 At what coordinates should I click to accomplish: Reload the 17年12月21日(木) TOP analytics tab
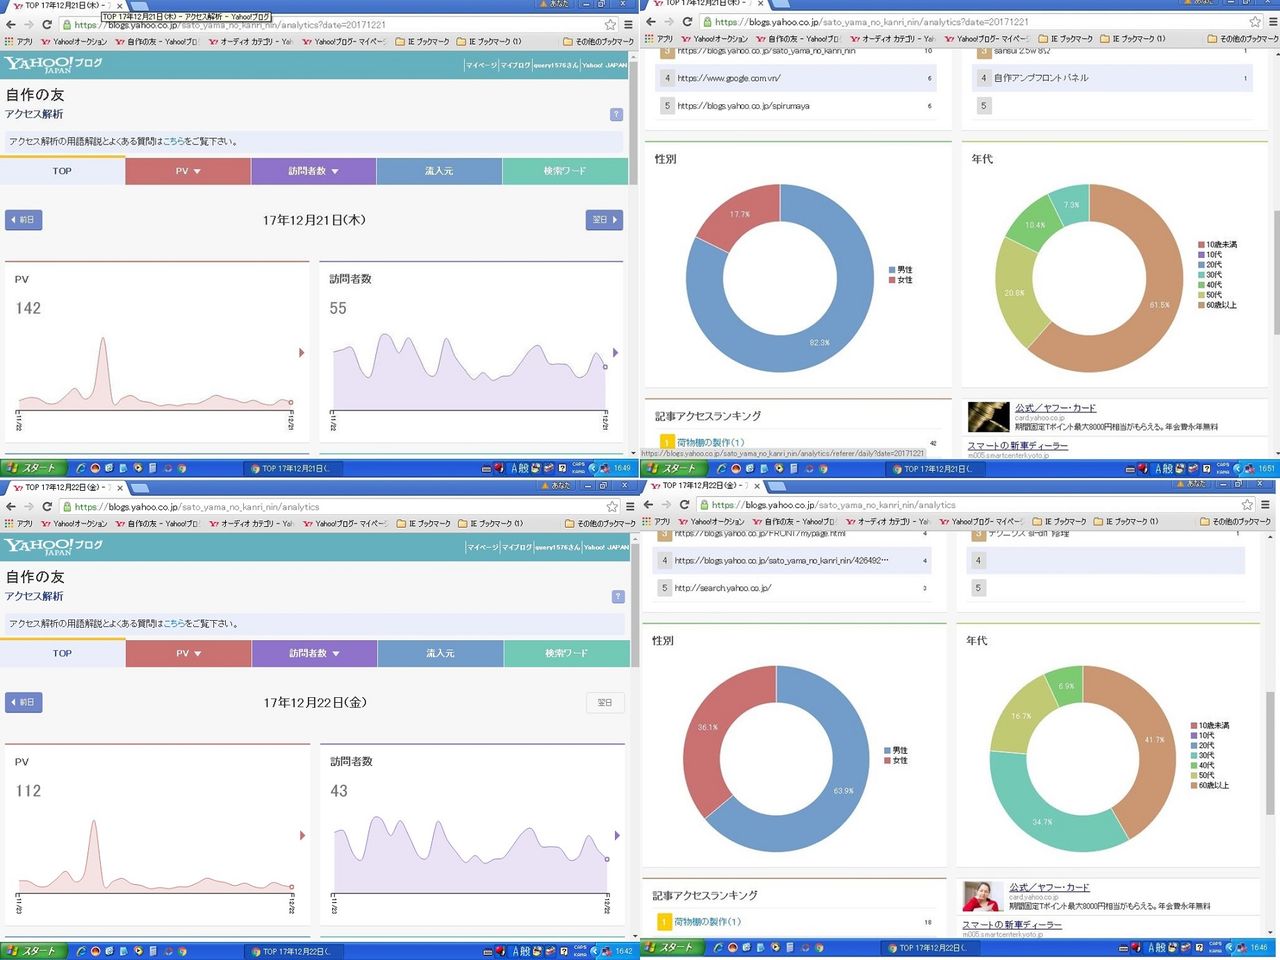[47, 25]
